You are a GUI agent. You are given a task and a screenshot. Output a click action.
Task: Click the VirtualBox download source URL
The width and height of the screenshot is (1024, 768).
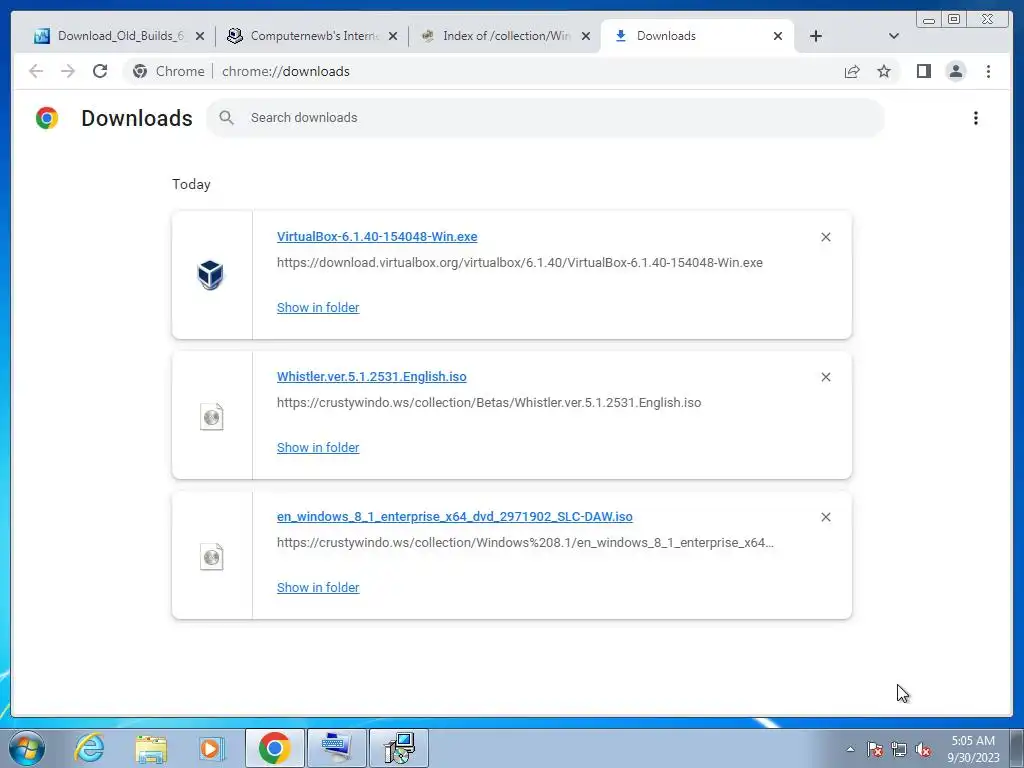[520, 263]
